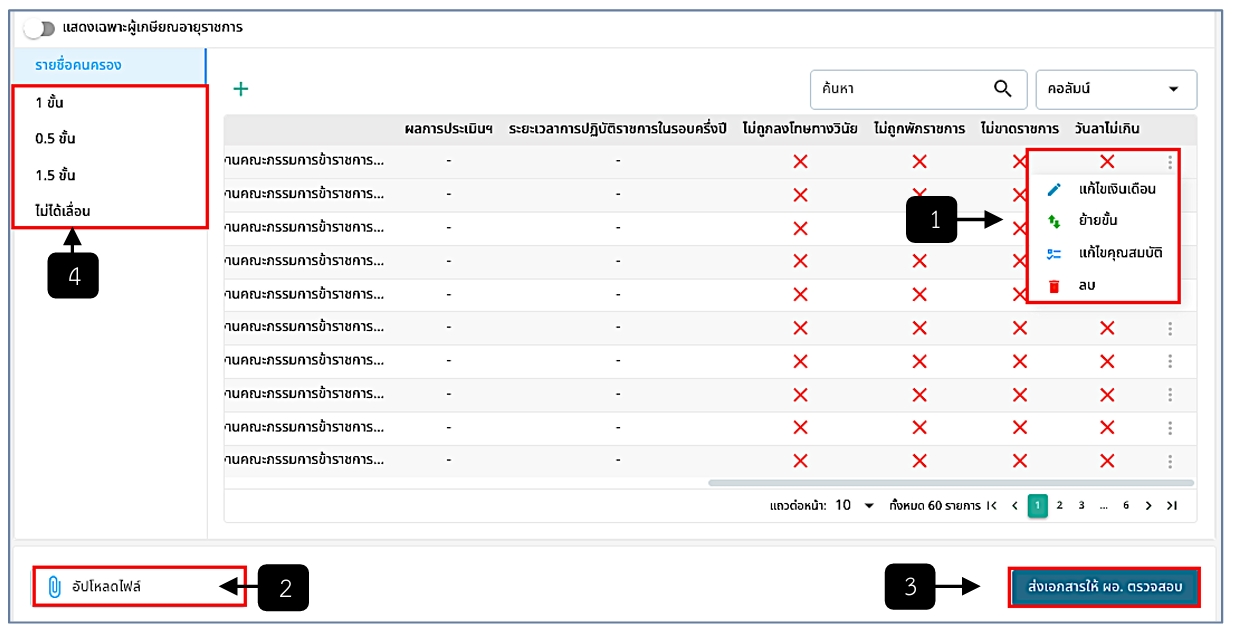
Task: Click the pencil icon for แก้ไขเงินเดือน
Action: click(x=1053, y=189)
